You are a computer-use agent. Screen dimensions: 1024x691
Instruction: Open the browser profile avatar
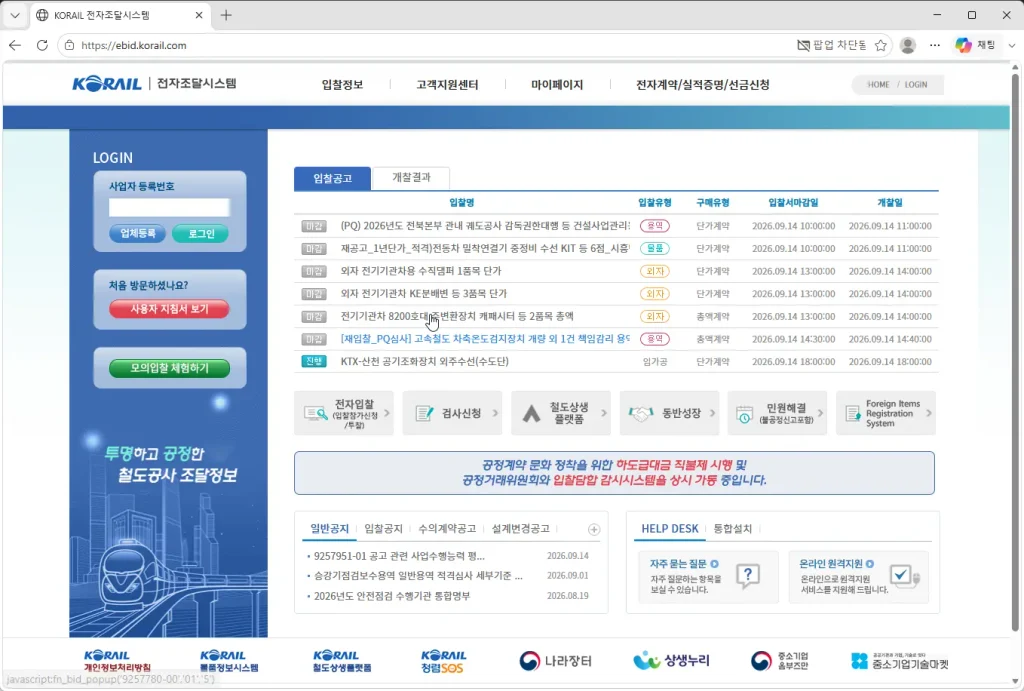tap(907, 45)
